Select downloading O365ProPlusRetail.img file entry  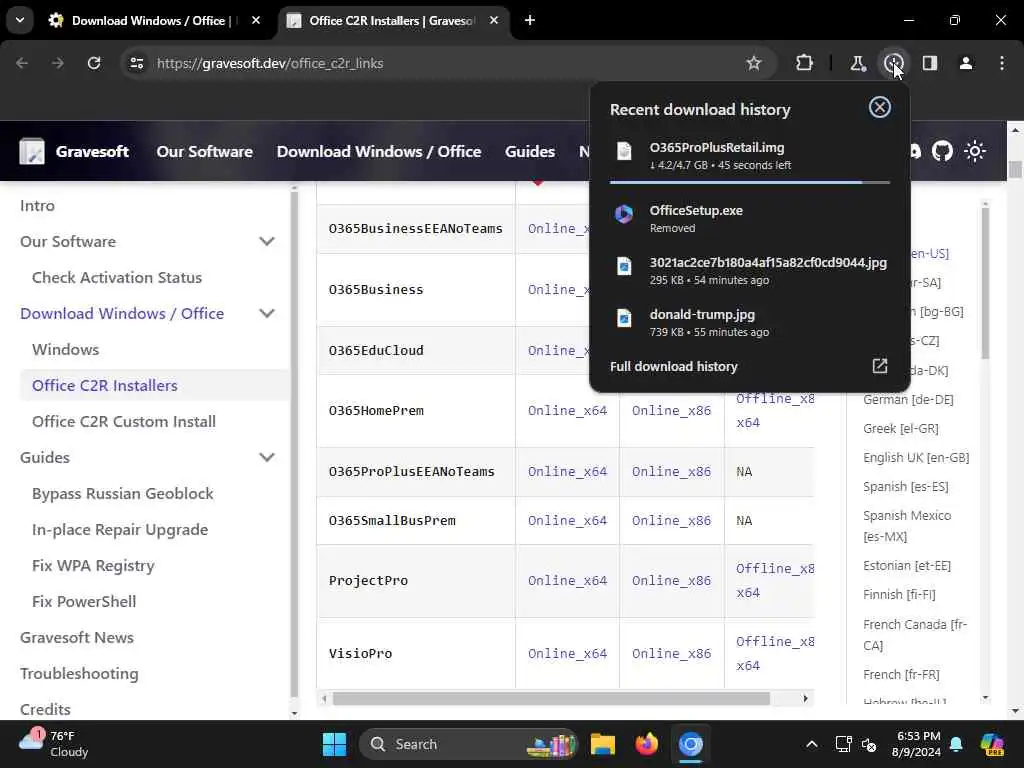click(750, 155)
